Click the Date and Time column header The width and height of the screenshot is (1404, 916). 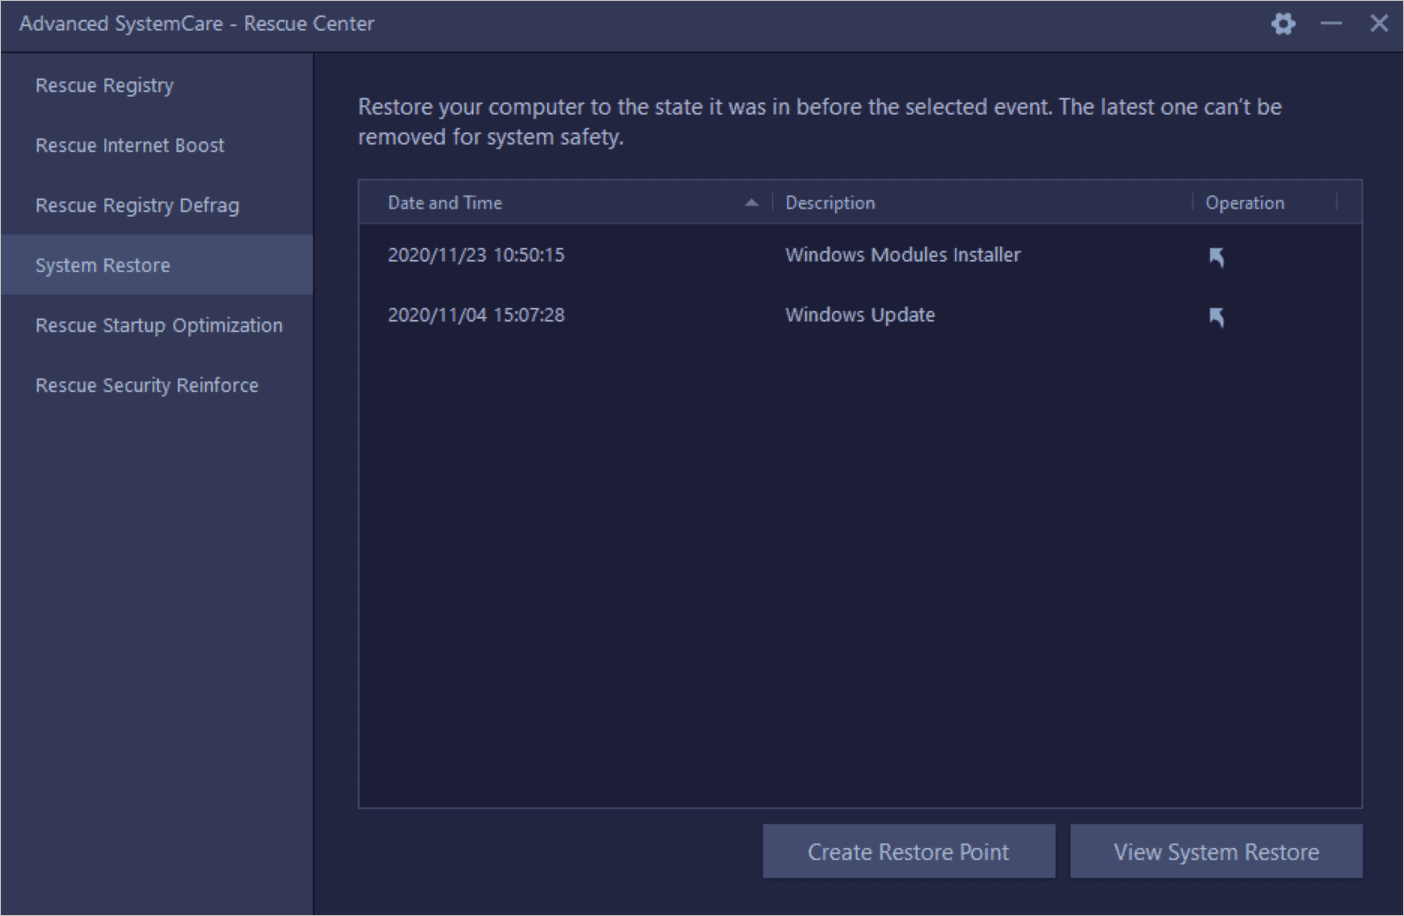566,203
